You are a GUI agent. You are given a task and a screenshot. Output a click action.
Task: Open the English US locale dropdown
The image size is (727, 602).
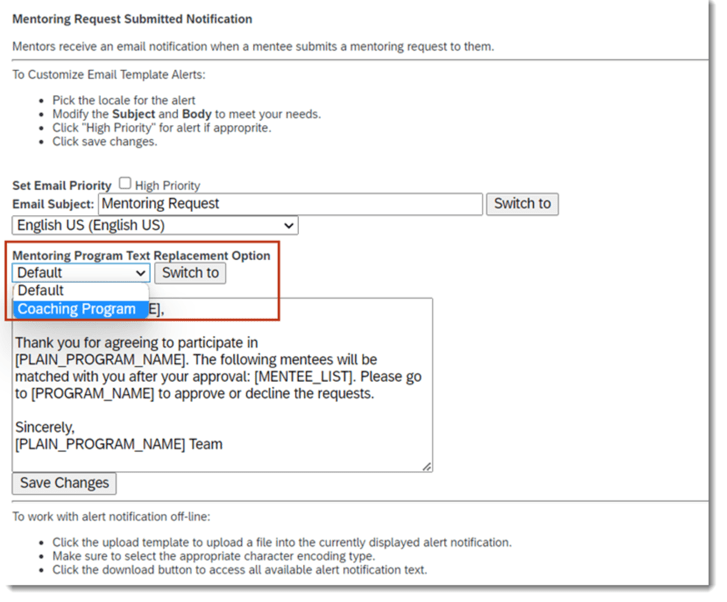coord(155,226)
